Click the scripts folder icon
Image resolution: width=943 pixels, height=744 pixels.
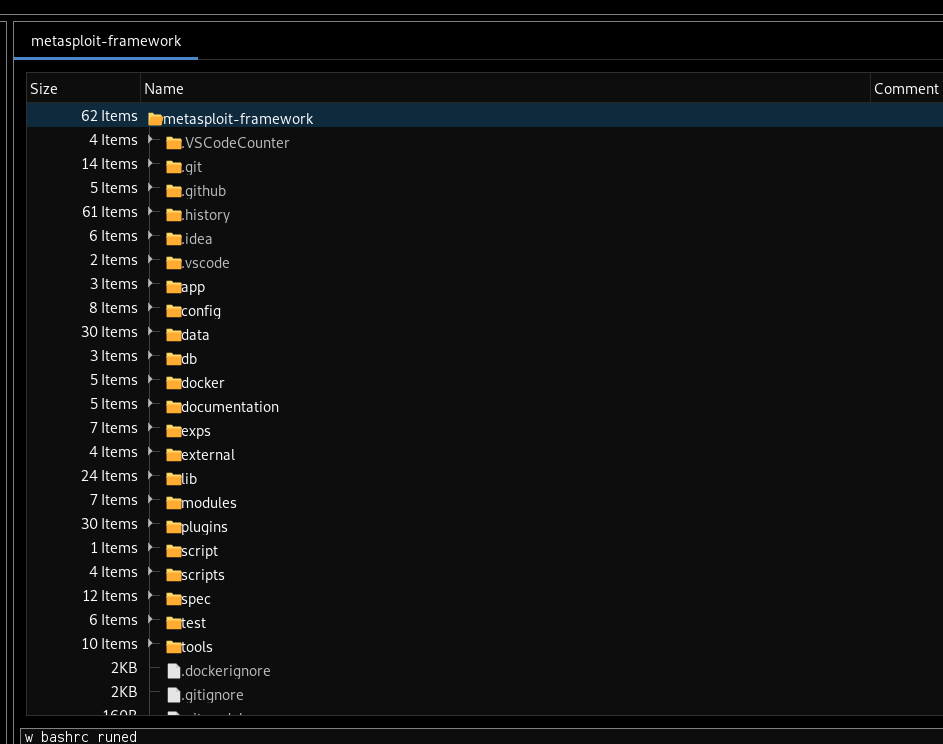(x=174, y=575)
